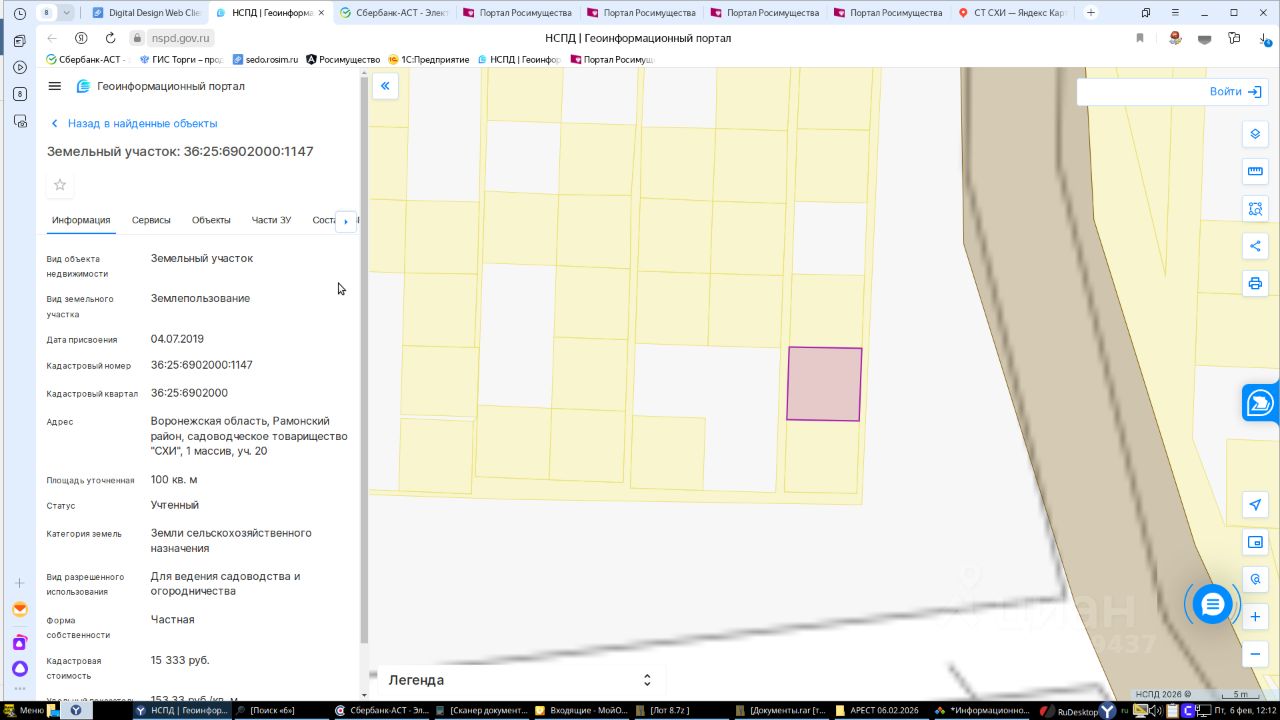Open the hamburger menu of Геоинформационный портал
The image size is (1280, 720).
pos(55,86)
